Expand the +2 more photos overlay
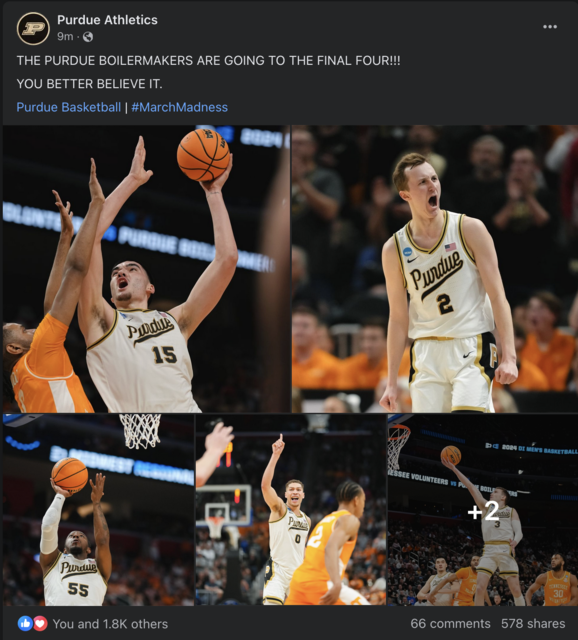The height and width of the screenshot is (640, 578). (x=482, y=509)
